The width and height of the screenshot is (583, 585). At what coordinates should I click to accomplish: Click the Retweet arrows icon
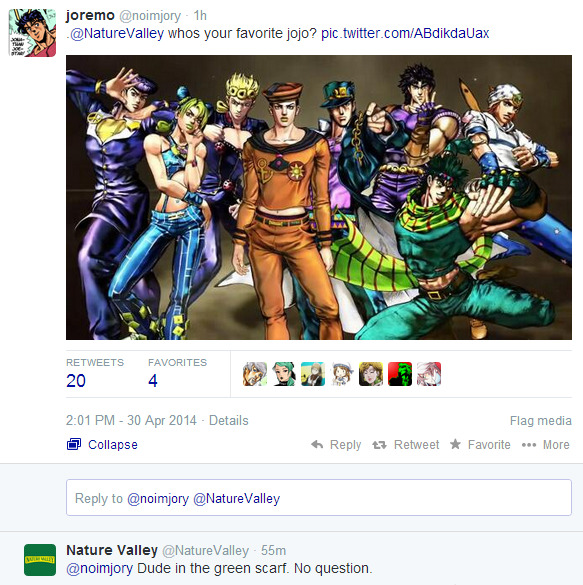point(379,445)
